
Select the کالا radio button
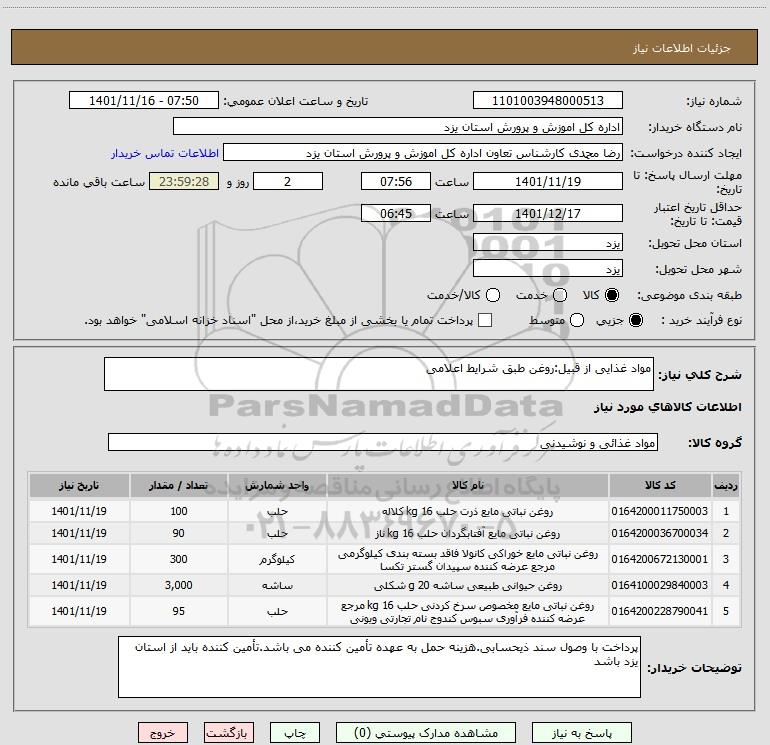(612, 295)
